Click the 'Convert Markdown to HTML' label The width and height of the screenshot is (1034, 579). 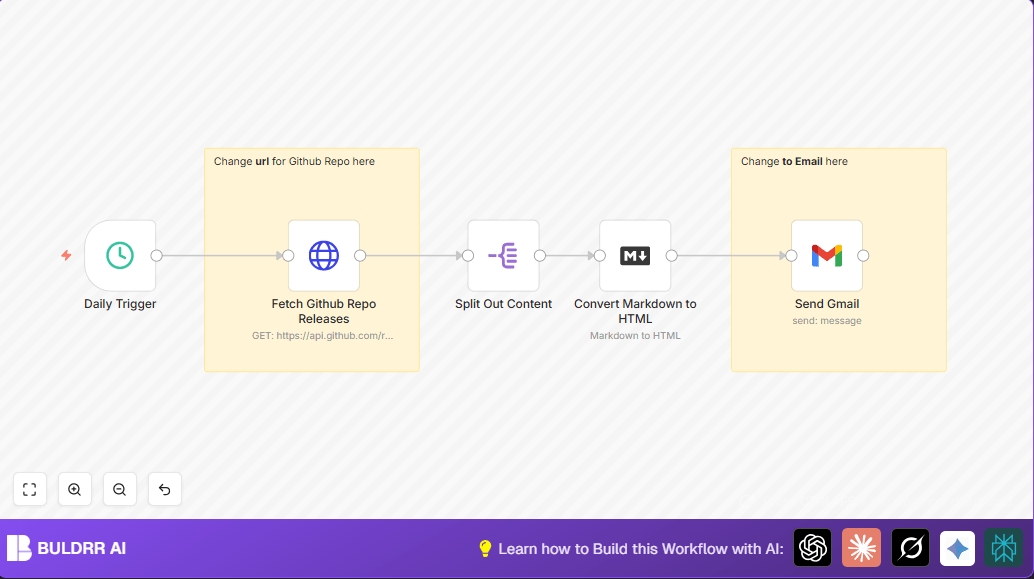coord(635,311)
